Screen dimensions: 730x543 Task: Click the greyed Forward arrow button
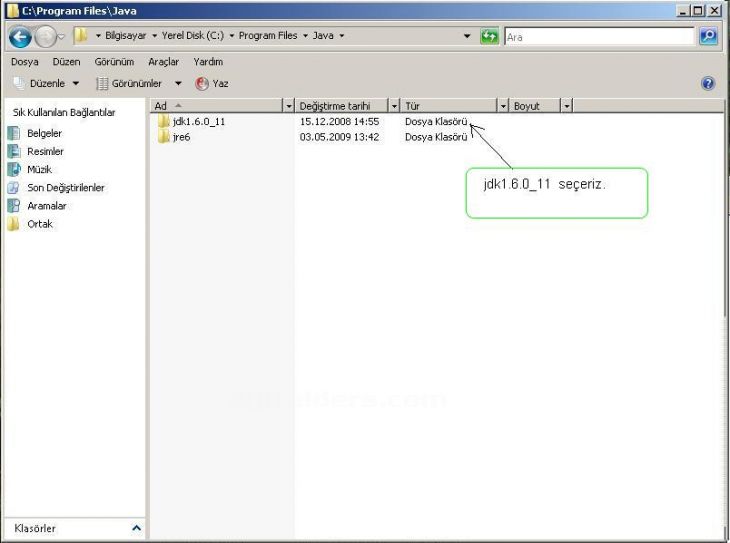click(x=45, y=36)
